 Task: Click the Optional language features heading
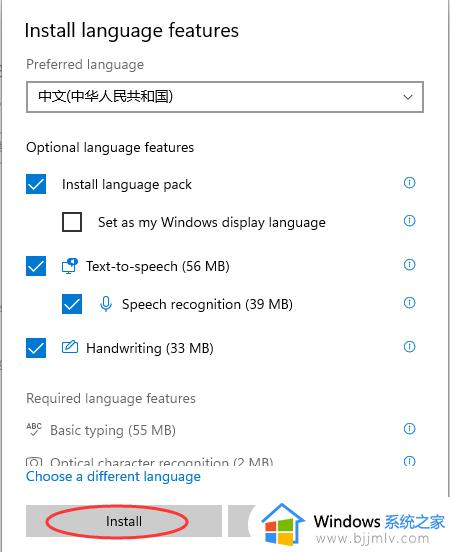(110, 148)
